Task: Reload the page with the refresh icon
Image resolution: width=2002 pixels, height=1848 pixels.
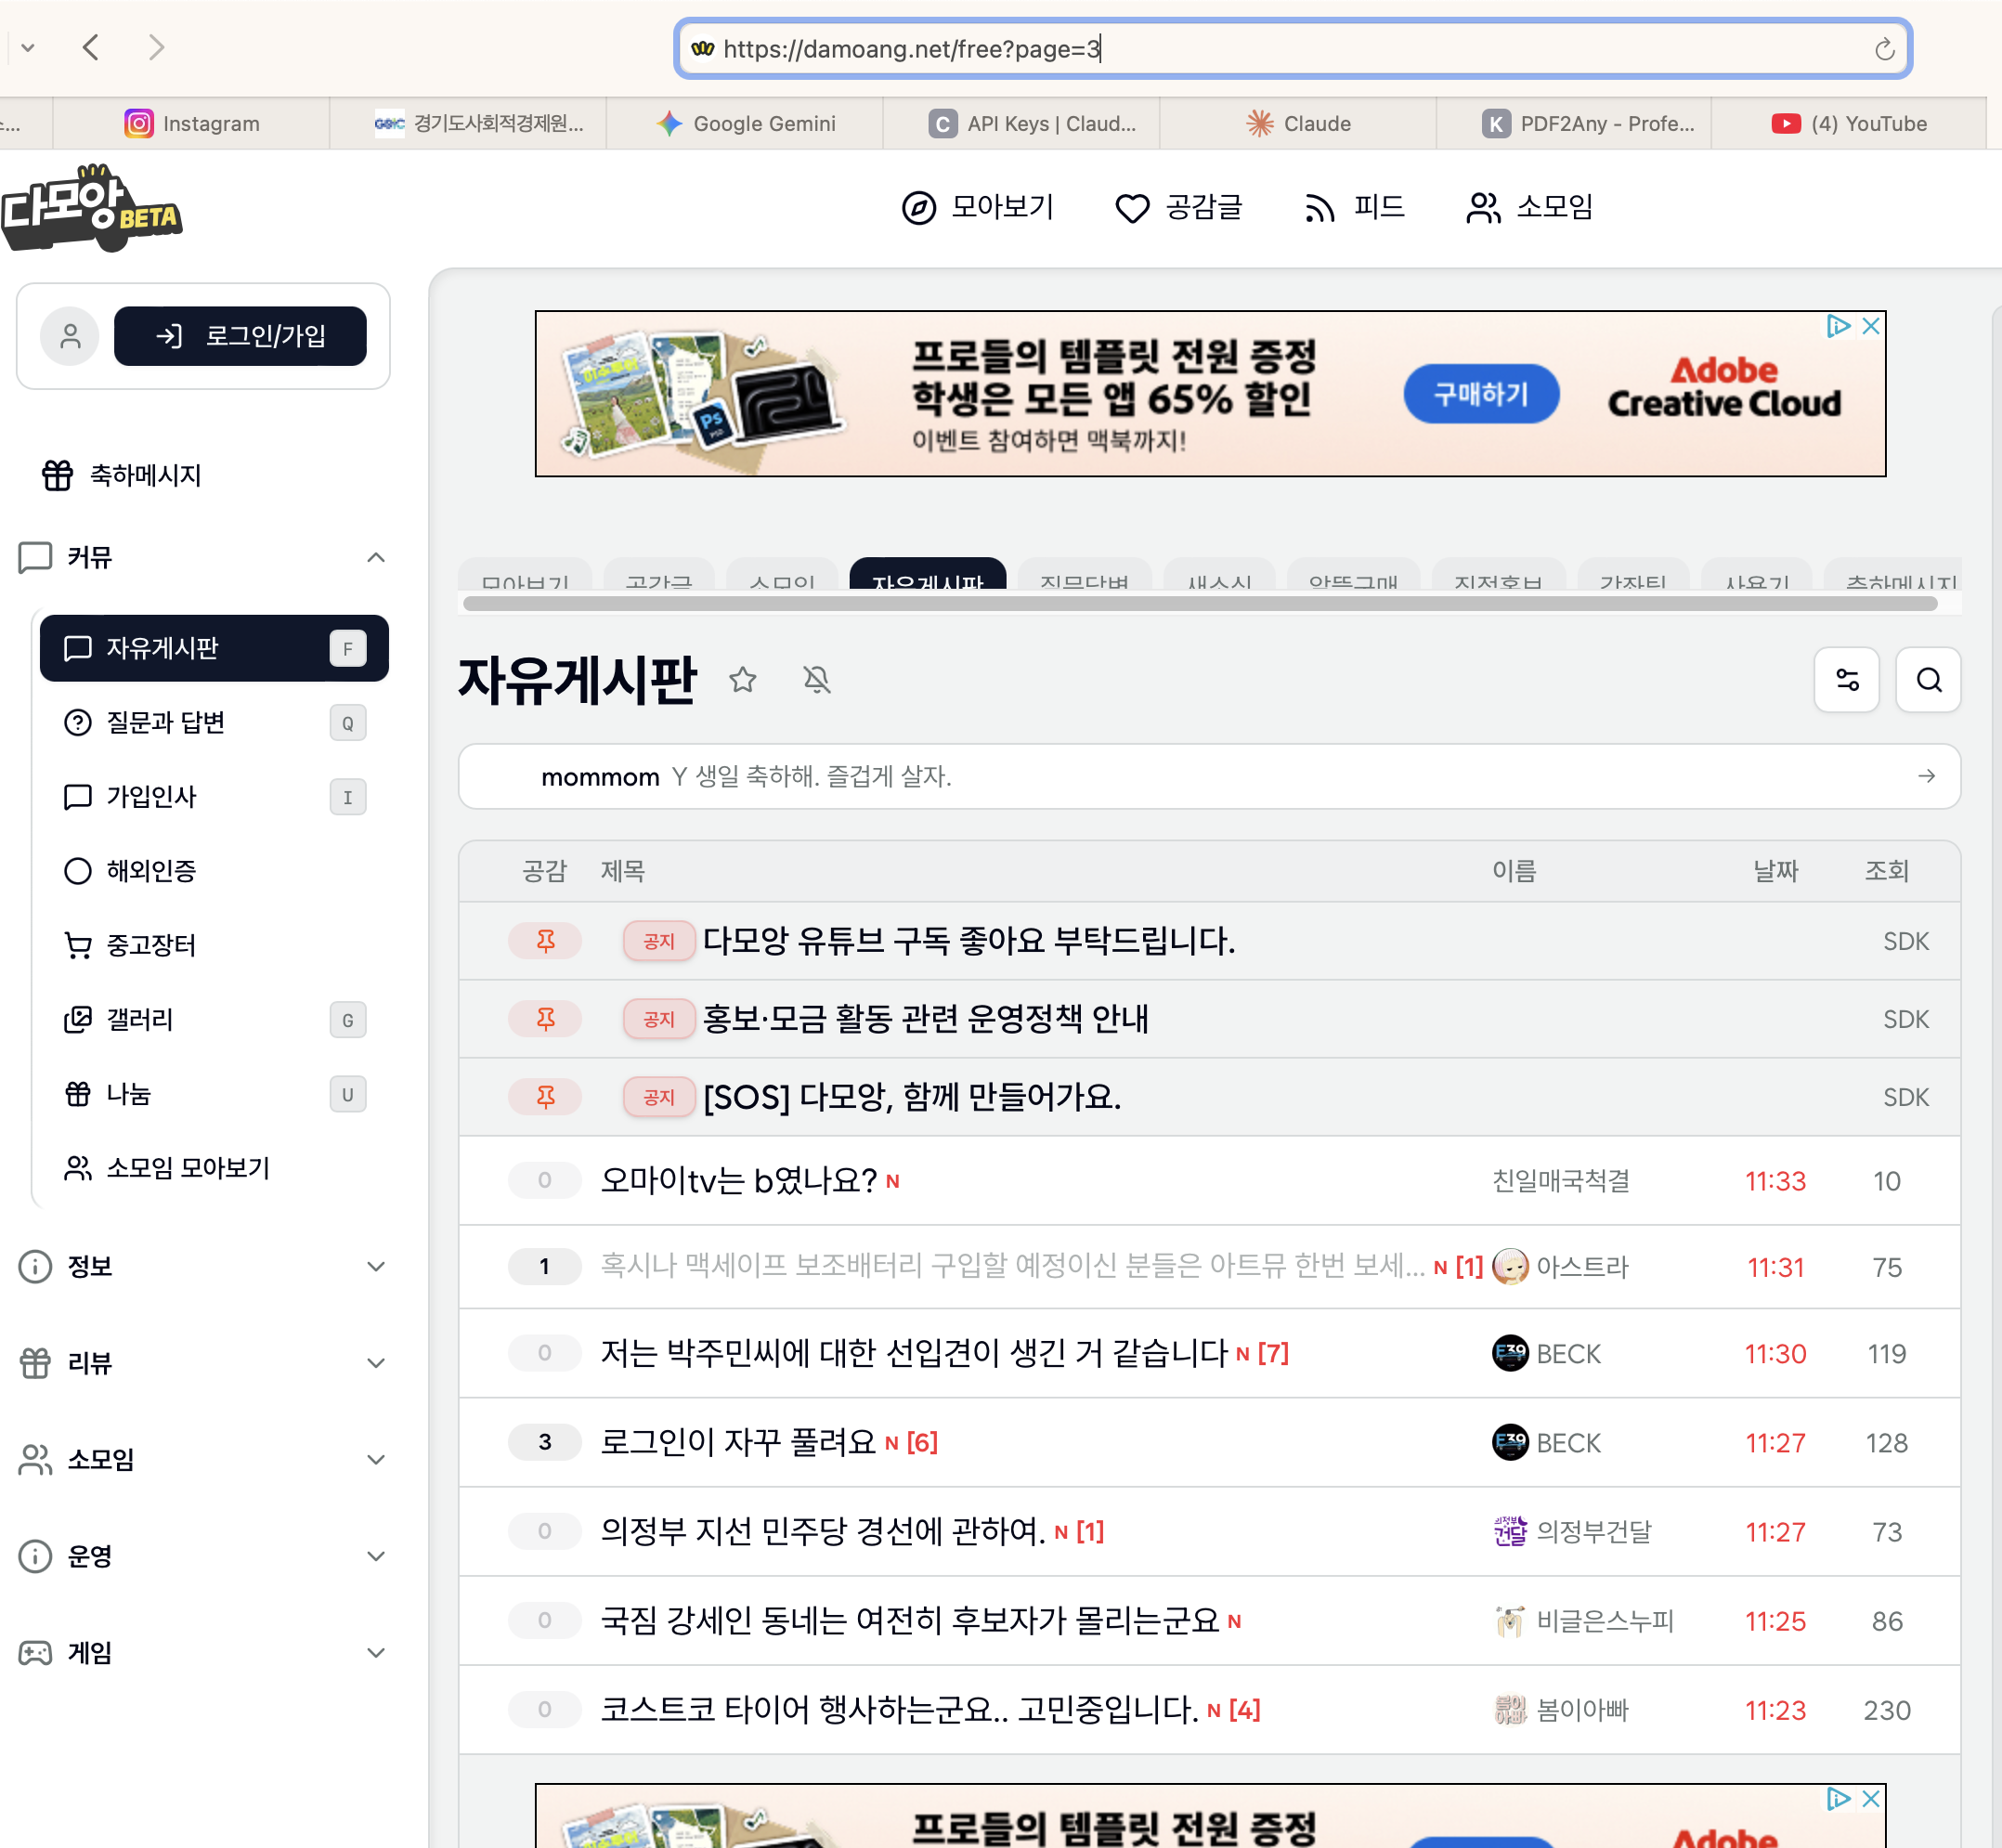Action: (x=1884, y=49)
